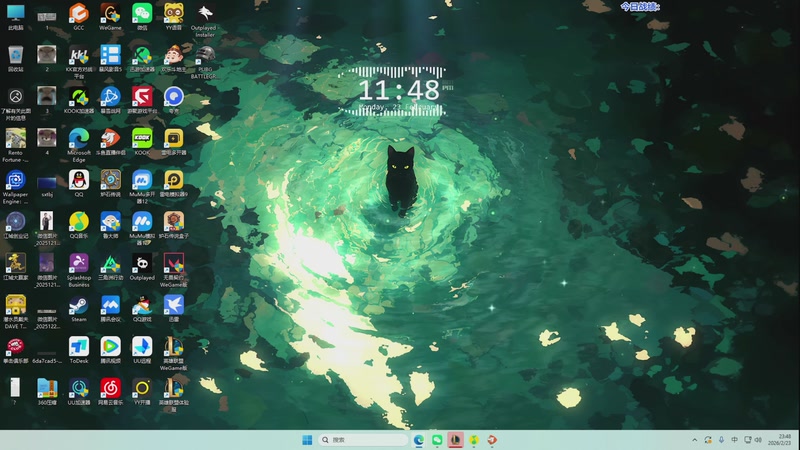The image size is (800, 450).
Task: Open the green WeChat desktop icon
Action: [x=142, y=16]
